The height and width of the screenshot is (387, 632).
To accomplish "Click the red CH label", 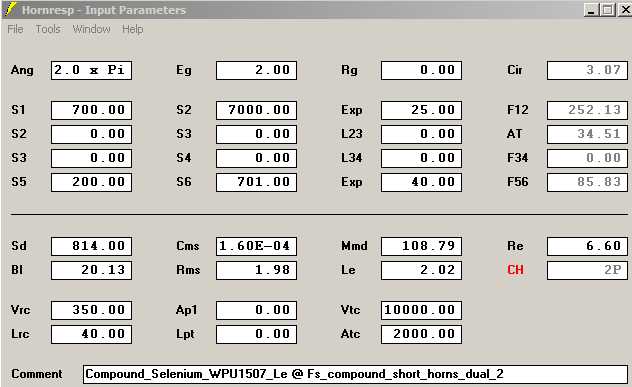I will tap(515, 270).
